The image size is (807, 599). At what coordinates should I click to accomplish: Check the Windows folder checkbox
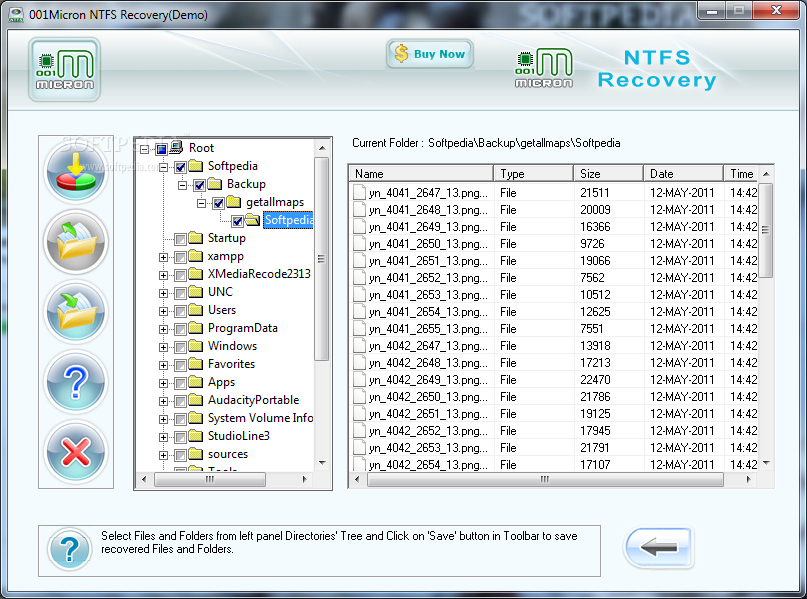coord(180,347)
